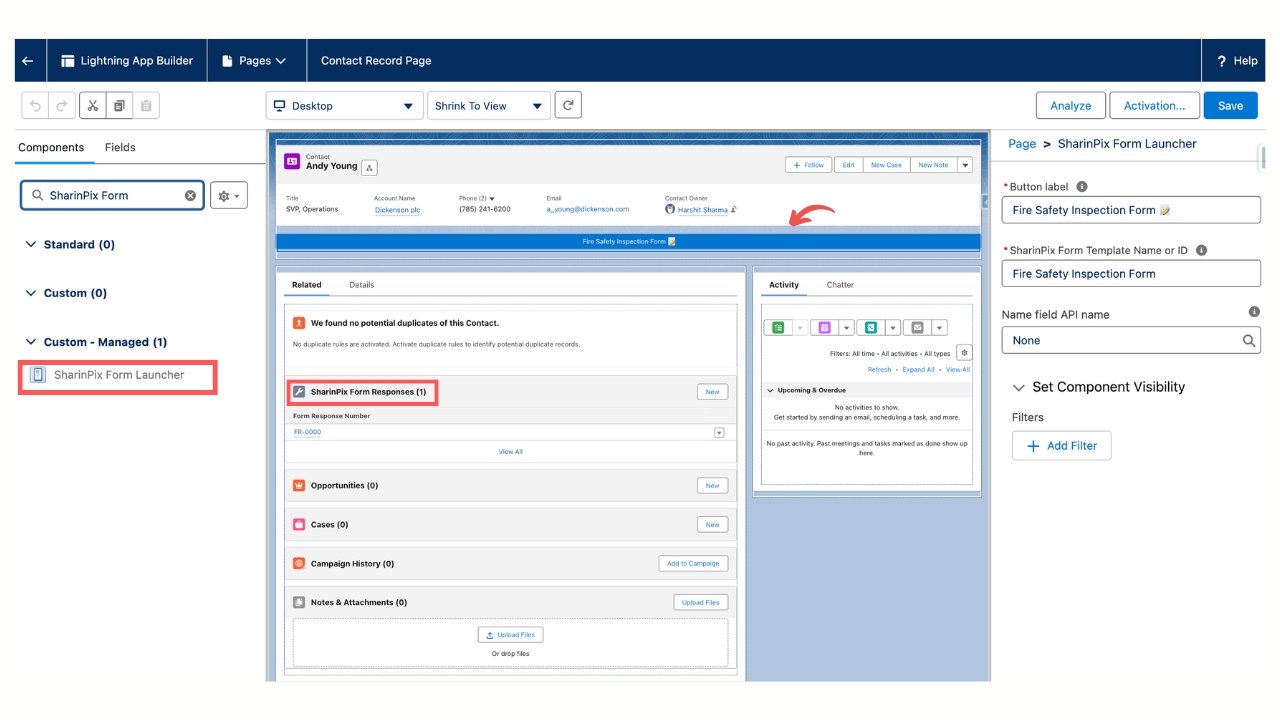Refresh the canvas preview with the reload icon

(568, 105)
